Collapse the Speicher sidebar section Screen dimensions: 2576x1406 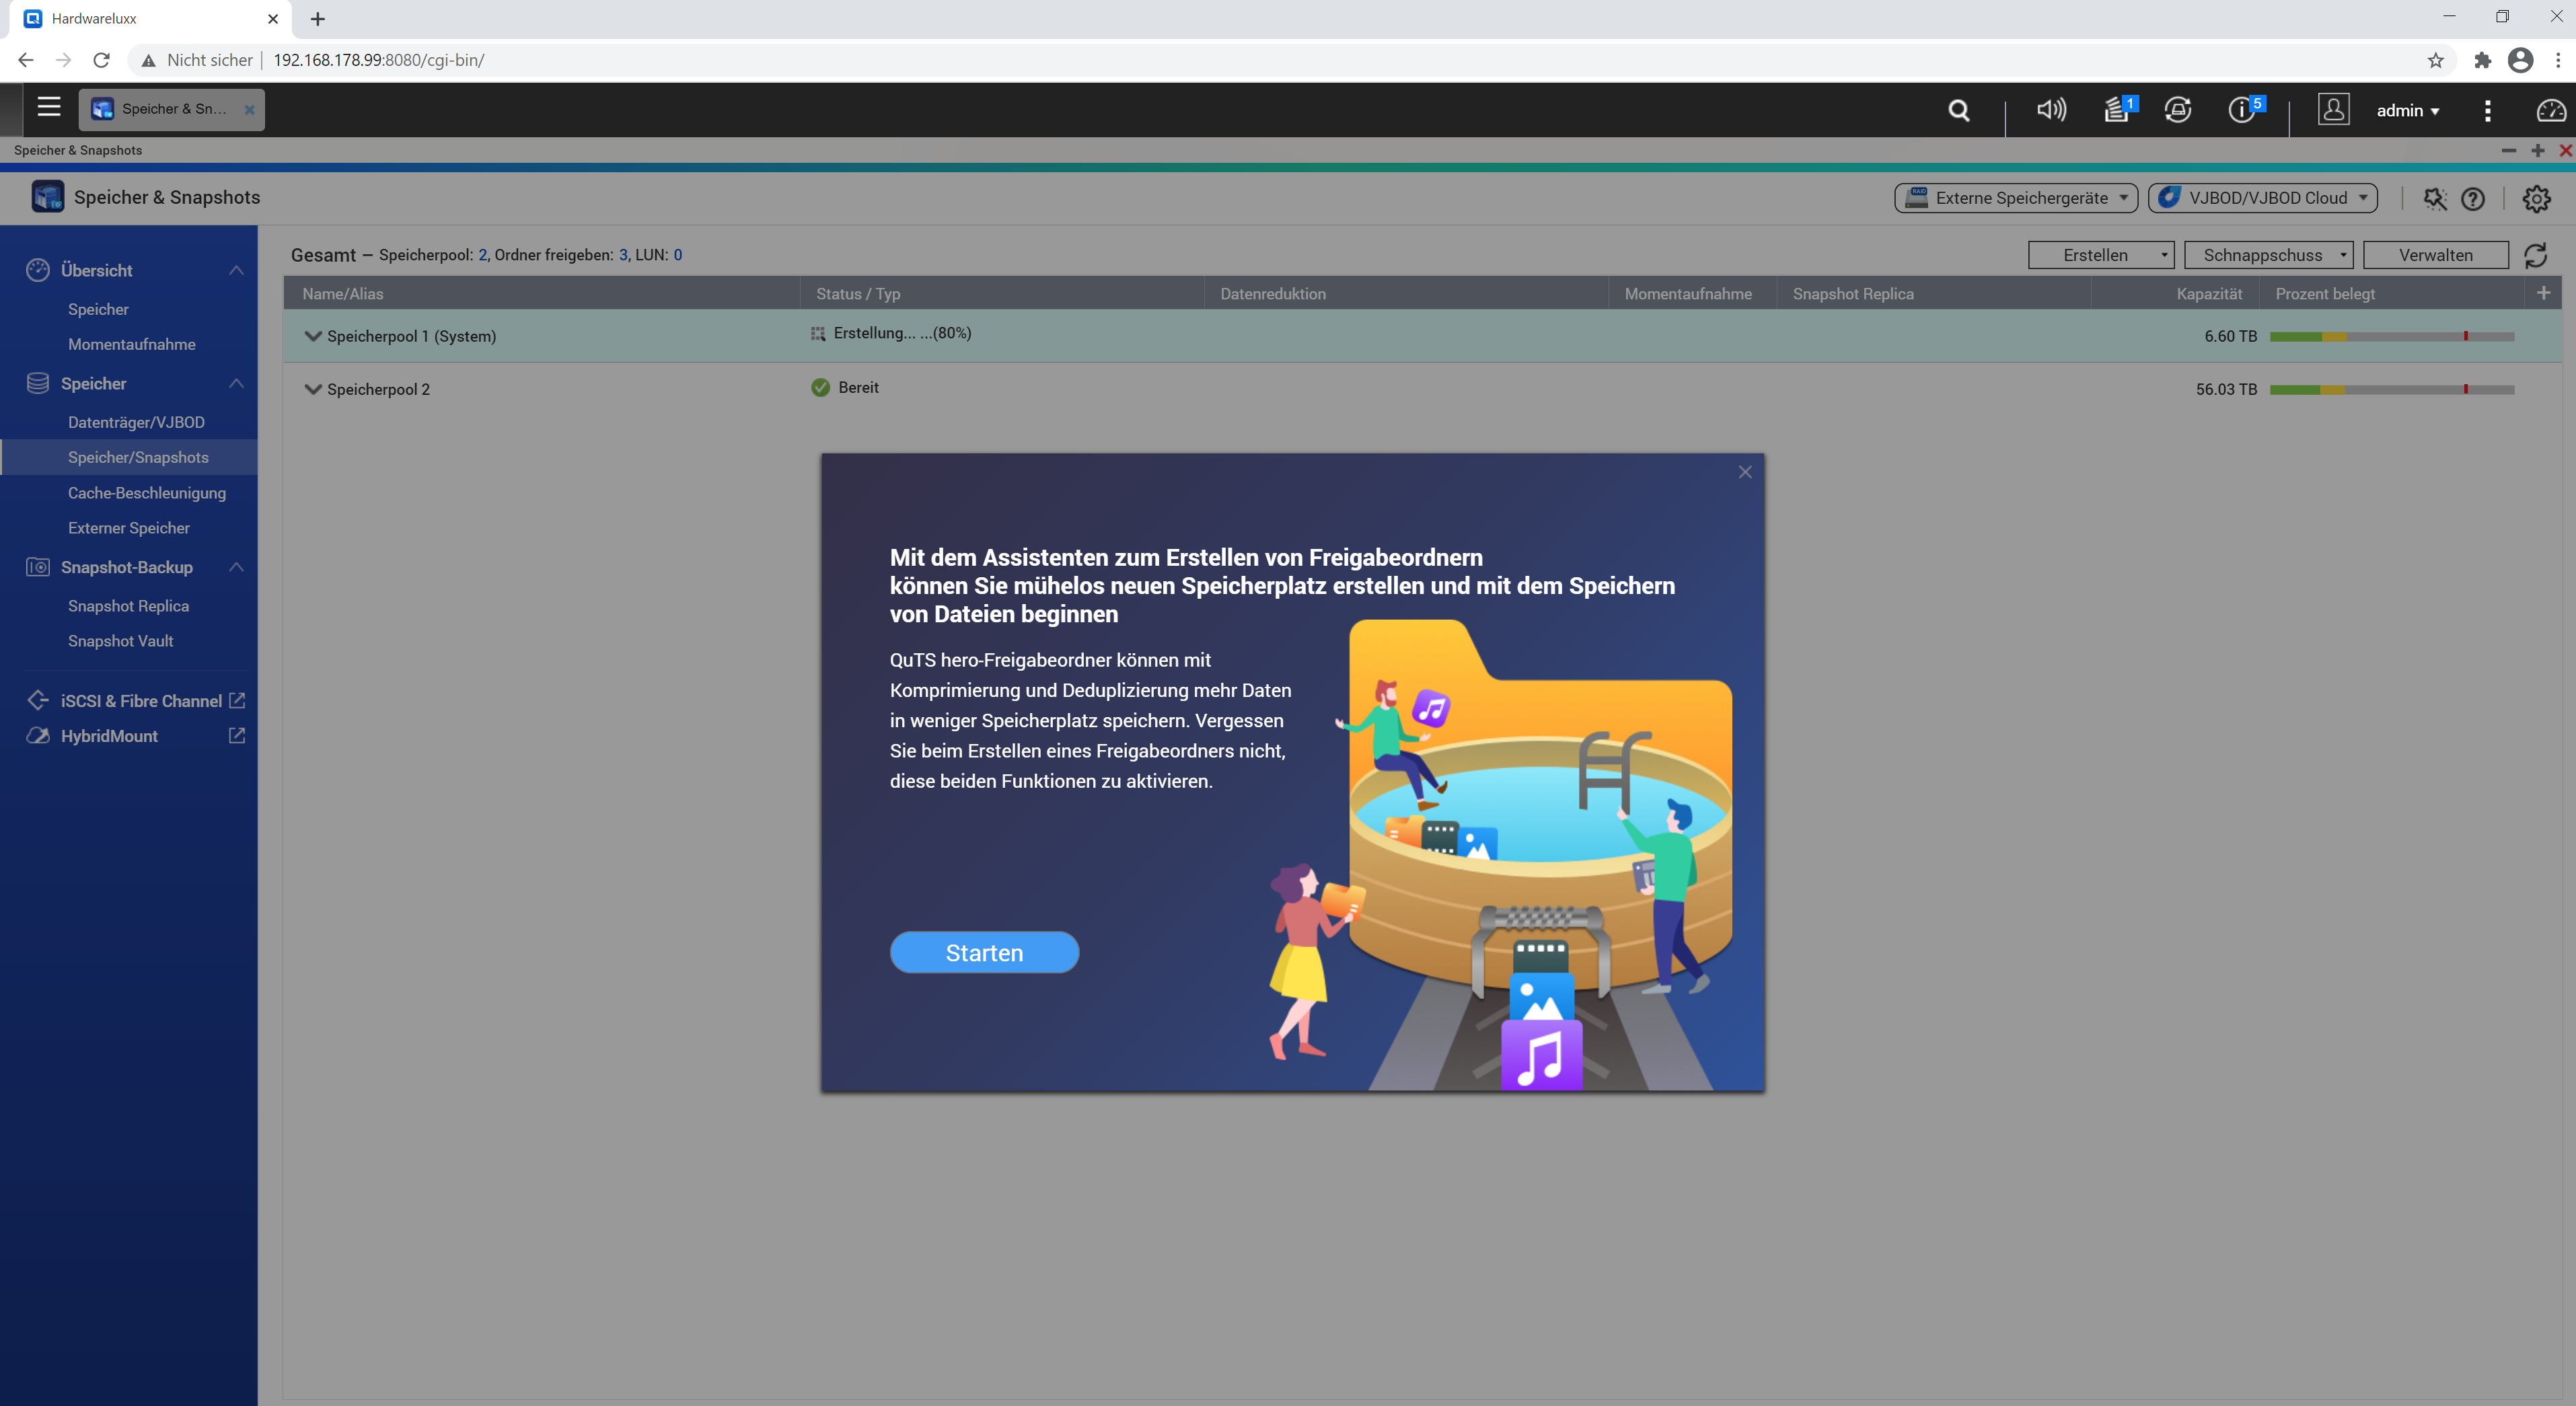(236, 383)
